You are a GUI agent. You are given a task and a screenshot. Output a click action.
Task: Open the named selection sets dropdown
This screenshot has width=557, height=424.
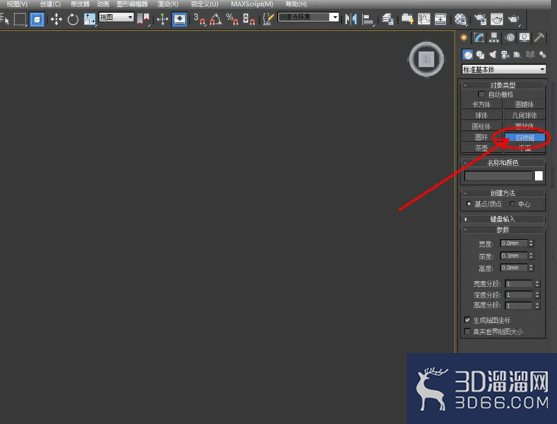(x=308, y=17)
